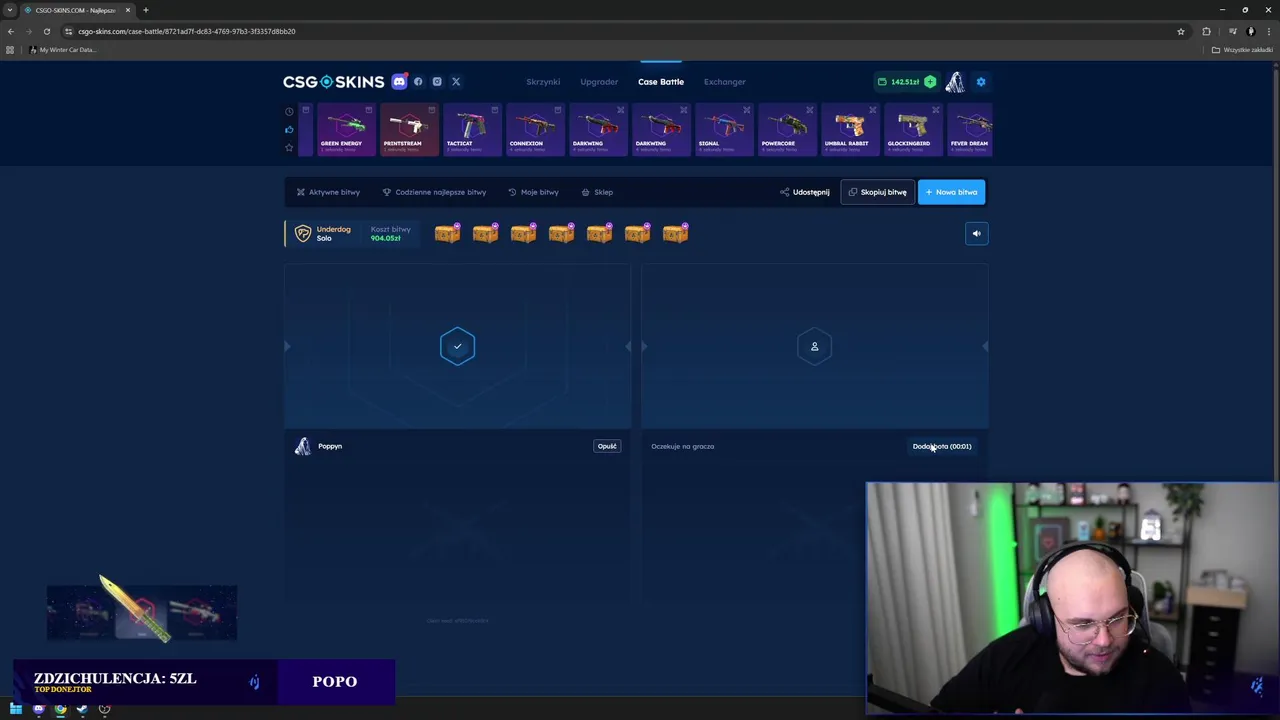This screenshot has height=720, width=1280.
Task: Open Chrome three-dot menu
Action: point(1268,31)
